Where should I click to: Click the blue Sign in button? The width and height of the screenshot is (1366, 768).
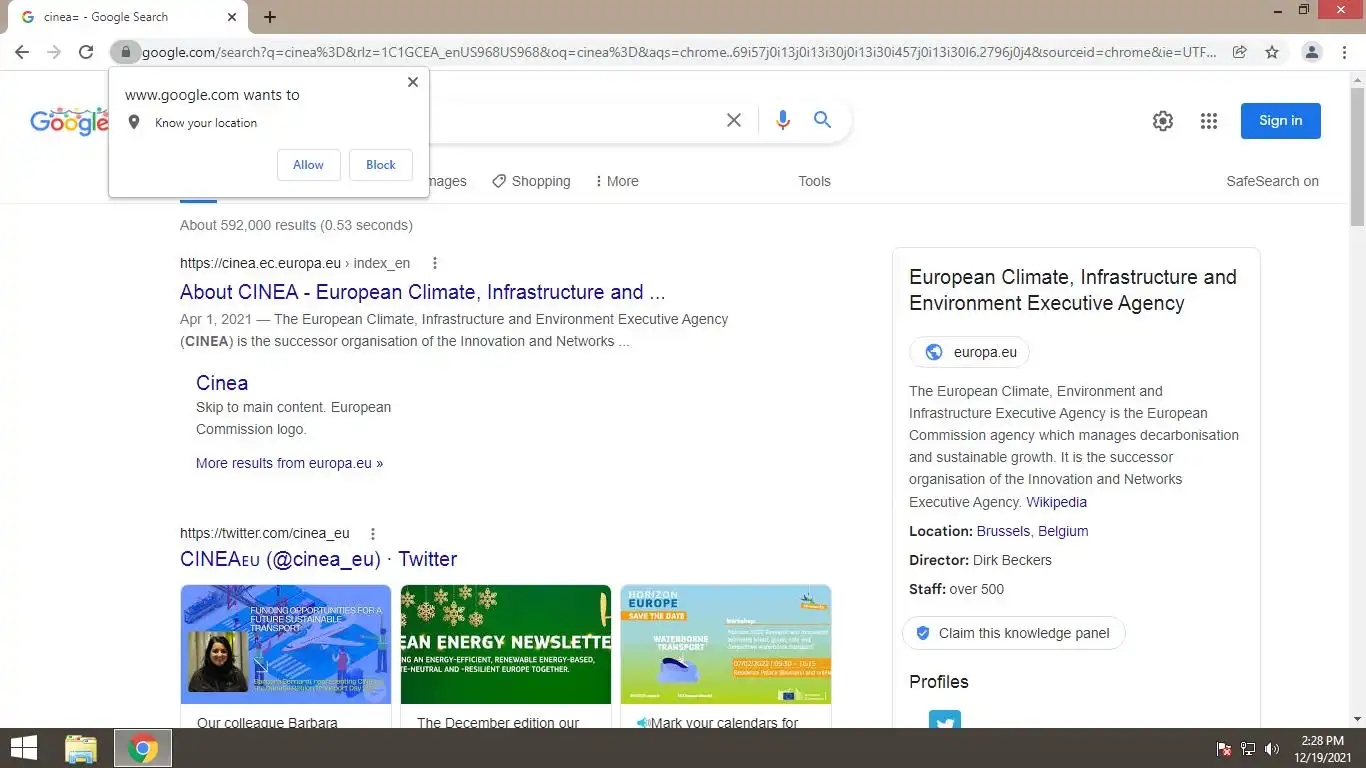coord(1280,121)
